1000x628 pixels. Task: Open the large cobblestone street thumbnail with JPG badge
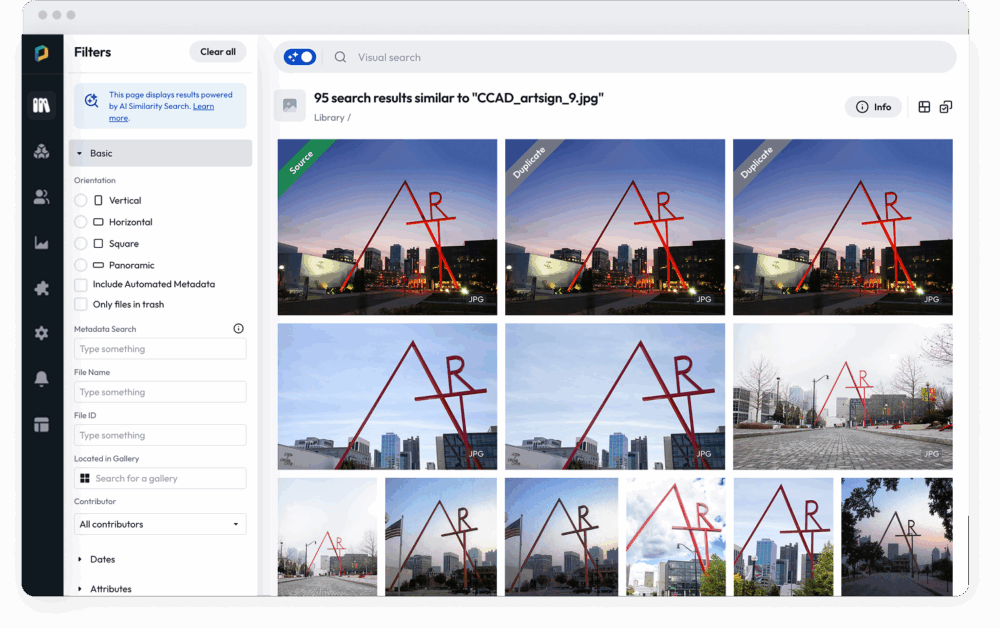tap(842, 397)
